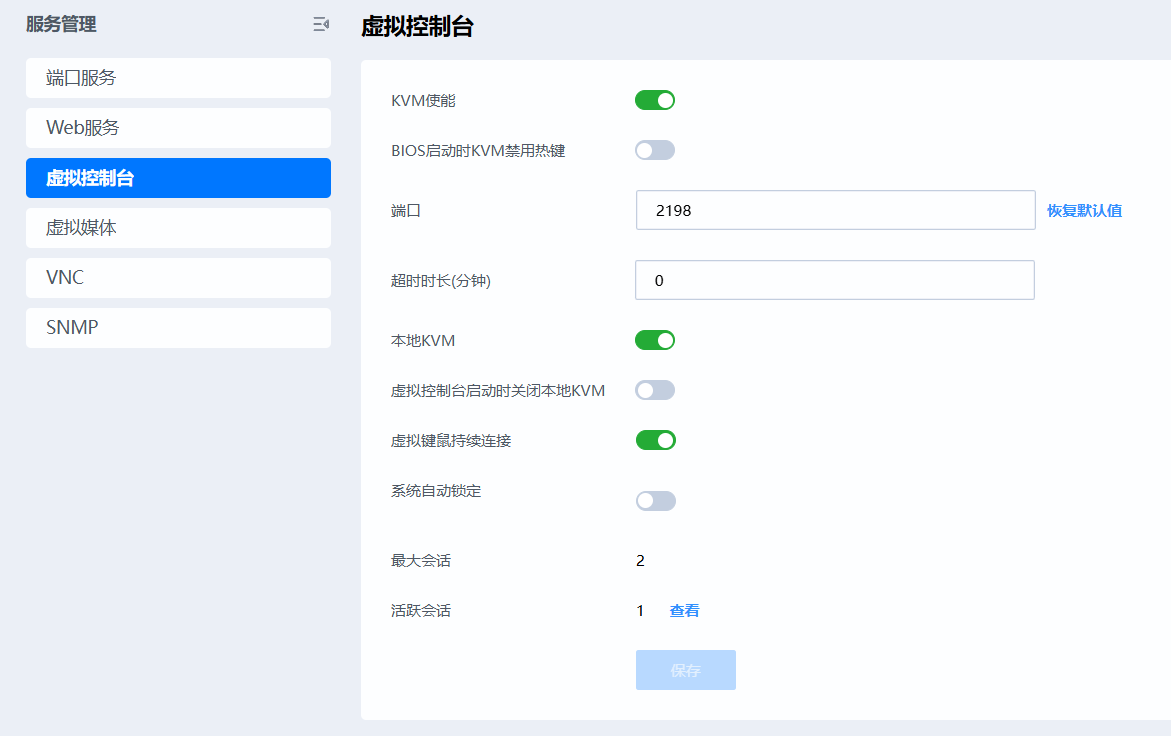Enable 虚拟控制台启动时关闭本地KVM switch

(655, 390)
